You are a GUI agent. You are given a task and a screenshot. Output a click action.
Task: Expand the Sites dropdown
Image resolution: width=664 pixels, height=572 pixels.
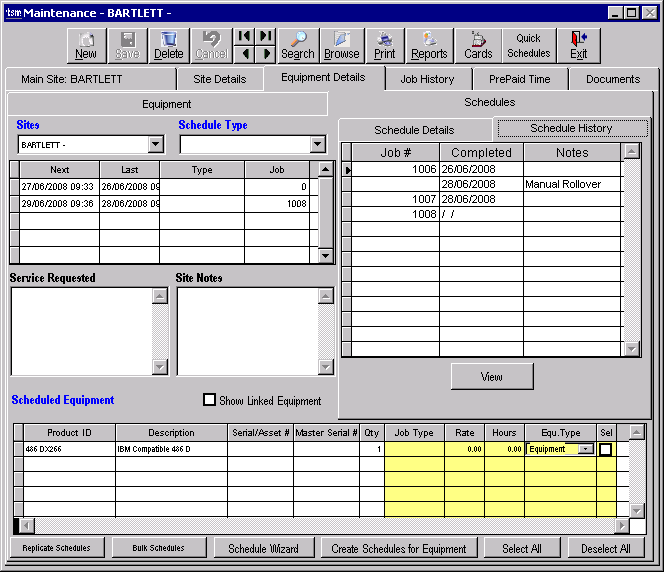(155, 145)
